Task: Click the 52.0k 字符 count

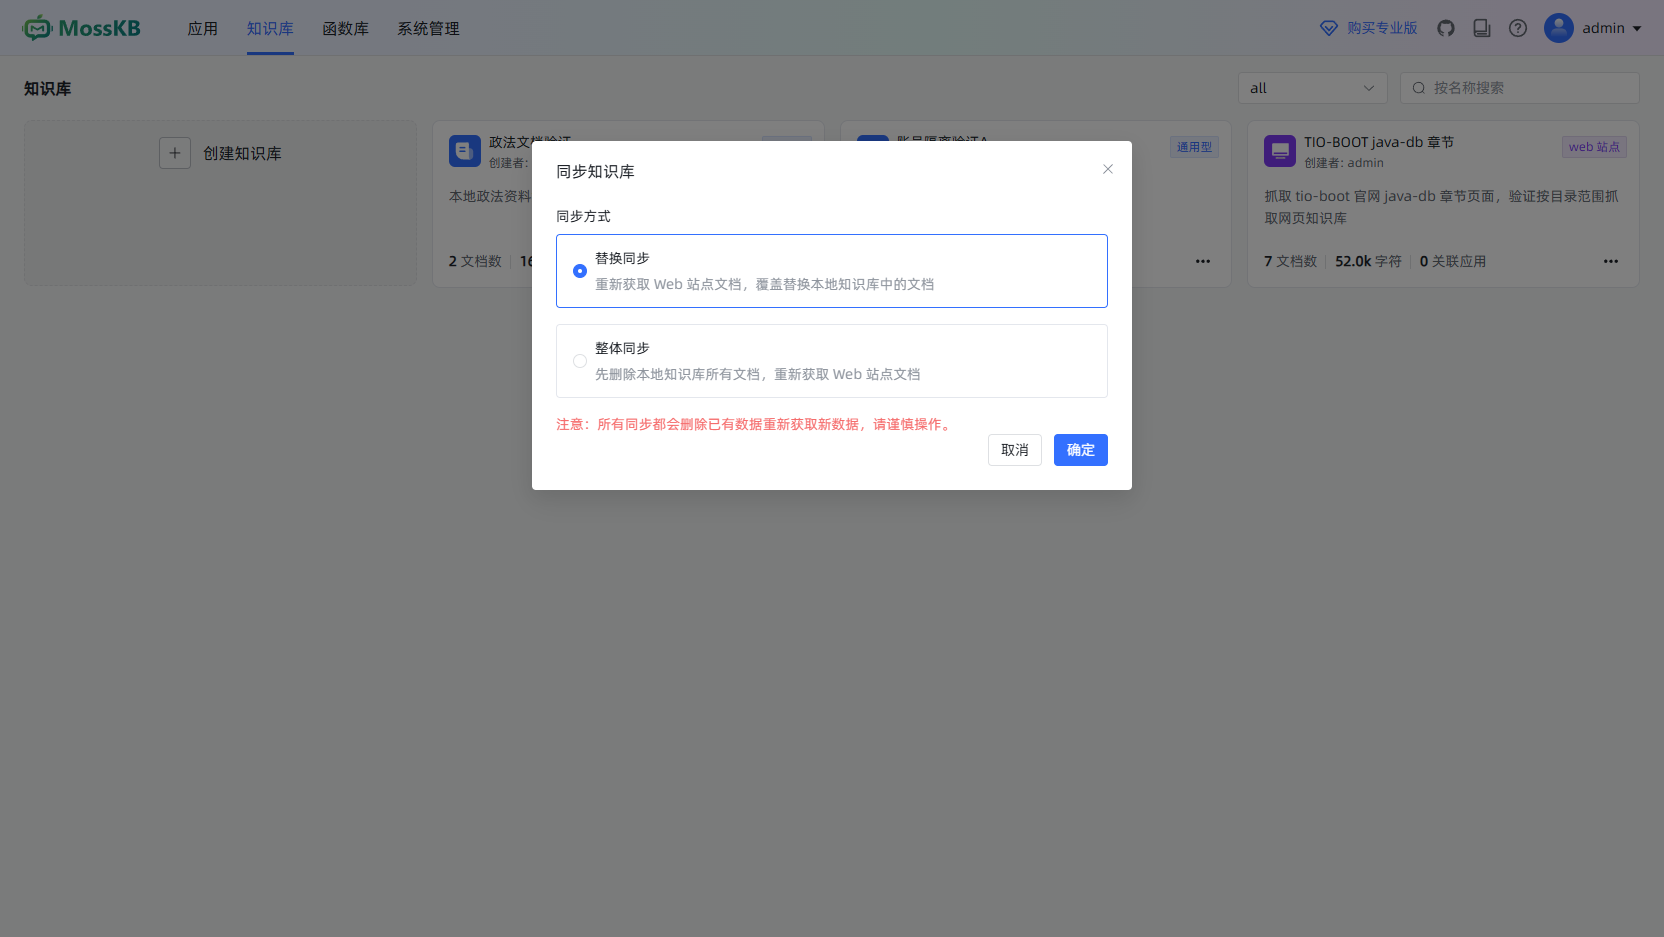Action: (x=1368, y=261)
